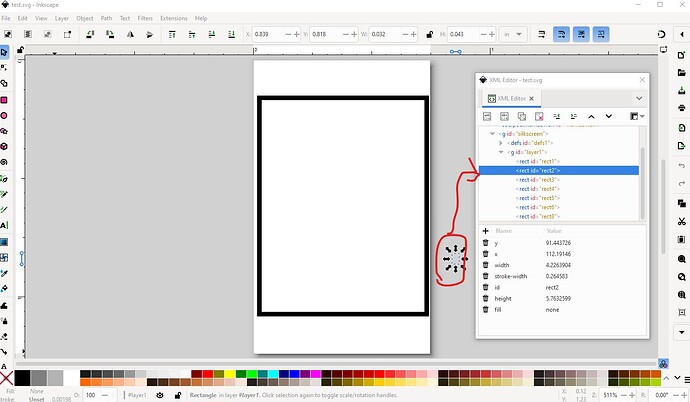Raise selection to top
The image size is (690, 402).
click(x=172, y=34)
